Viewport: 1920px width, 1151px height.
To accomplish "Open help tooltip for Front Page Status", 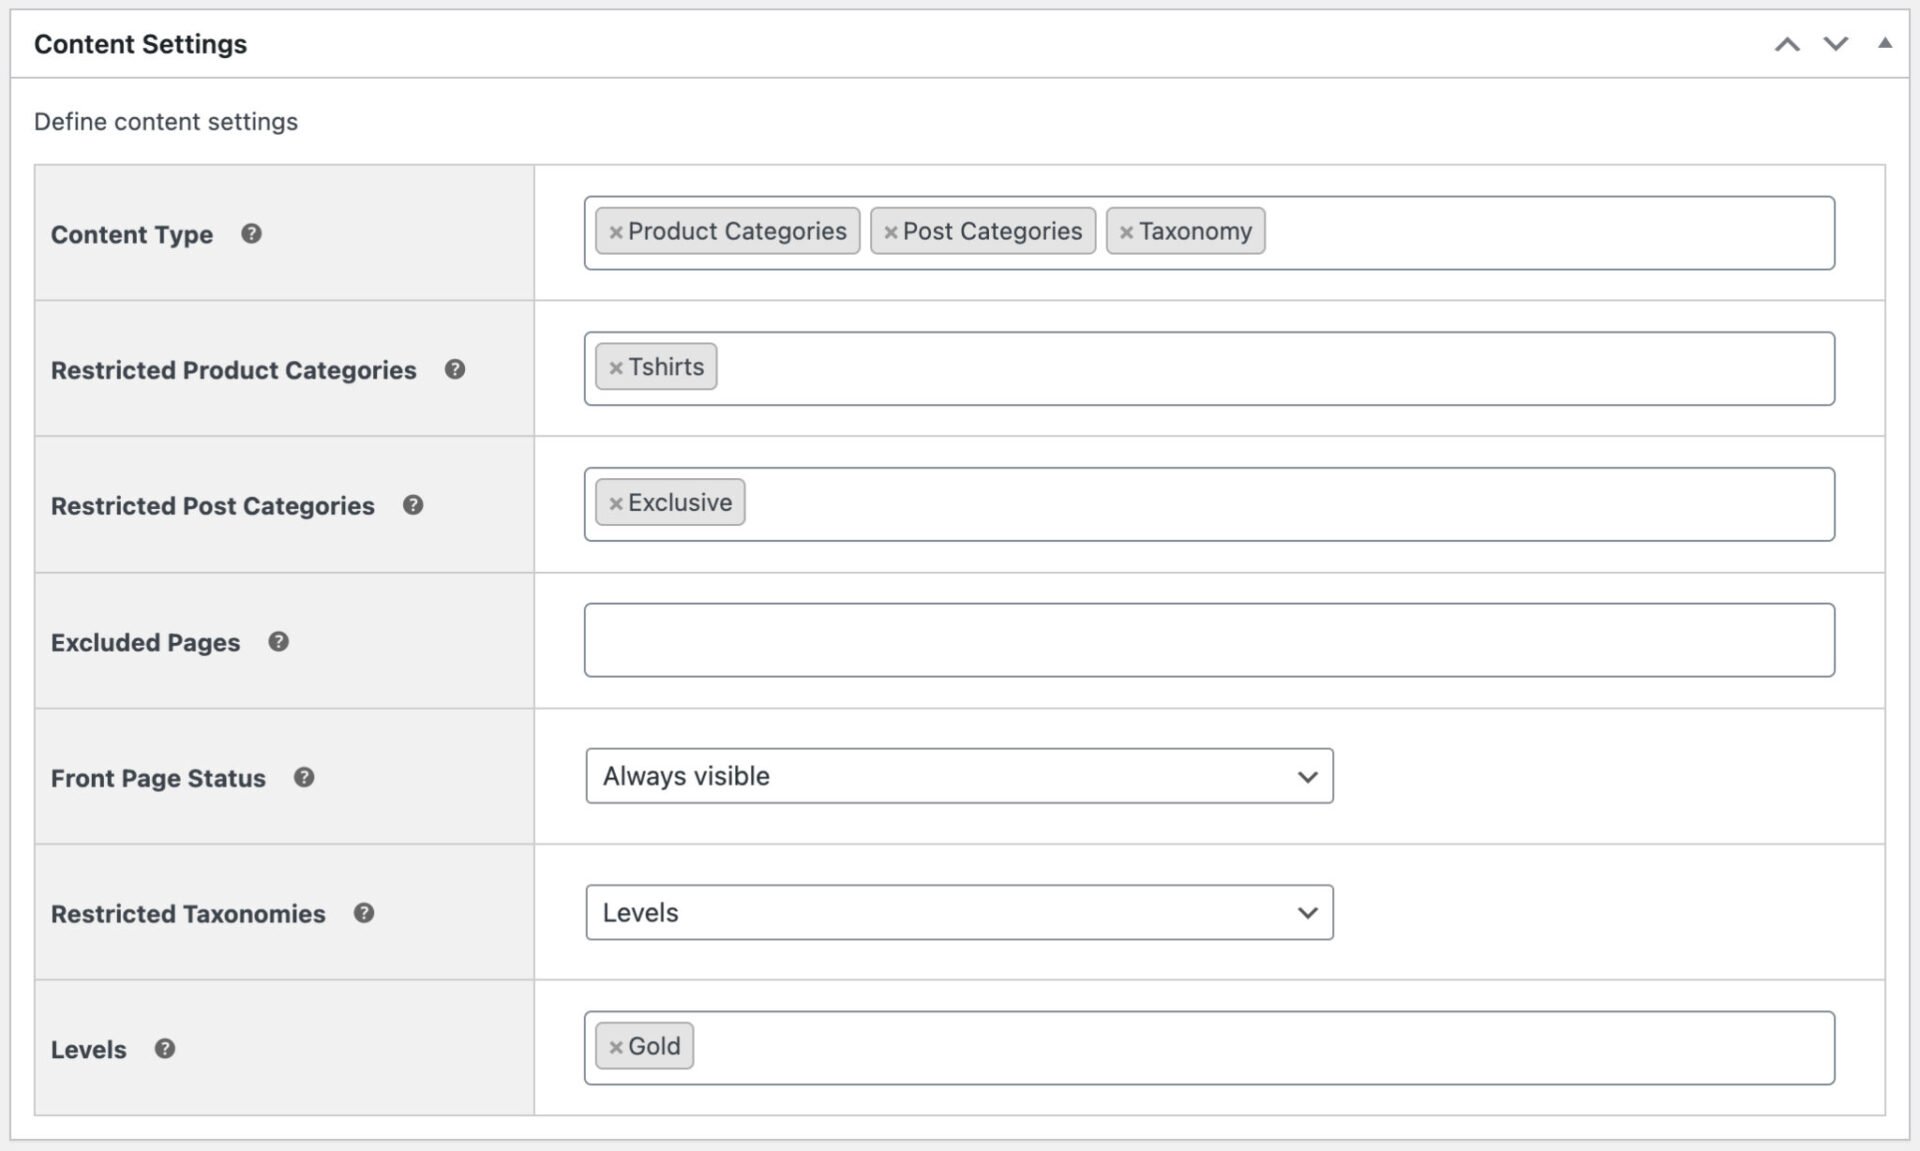I will tap(305, 777).
